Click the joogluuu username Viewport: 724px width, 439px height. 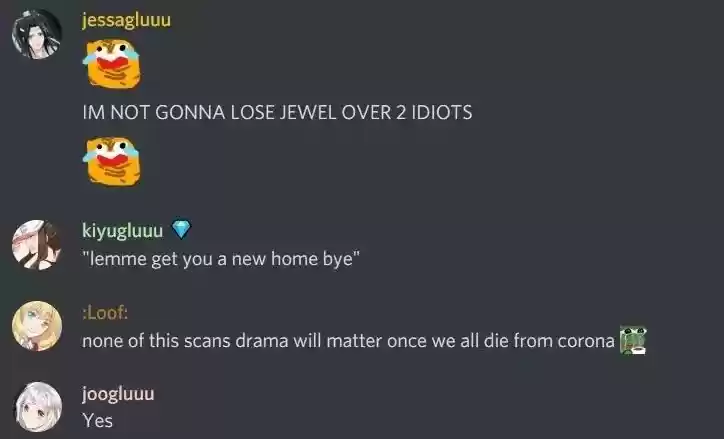click(x=118, y=394)
